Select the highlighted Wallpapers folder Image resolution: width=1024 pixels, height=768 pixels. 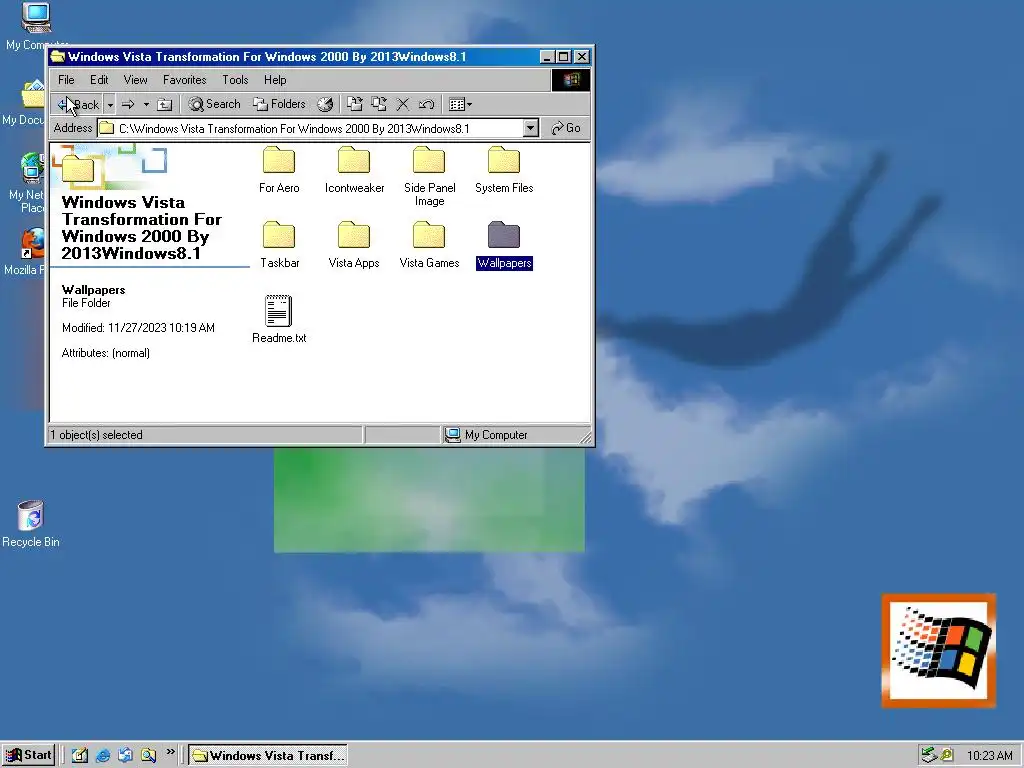pos(504,245)
